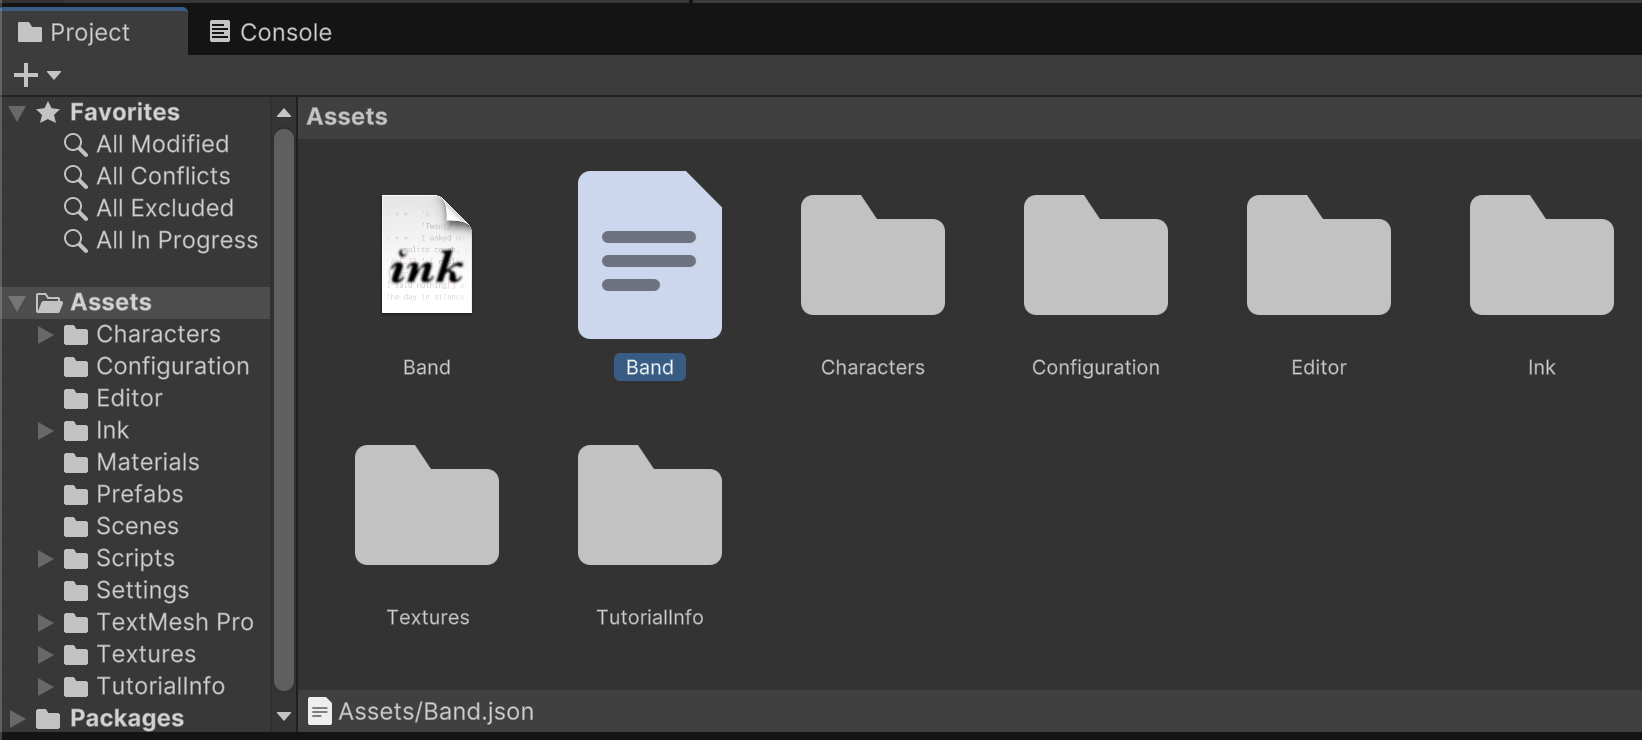Open the TutorialInfo folder icon in the grid

click(x=649, y=506)
